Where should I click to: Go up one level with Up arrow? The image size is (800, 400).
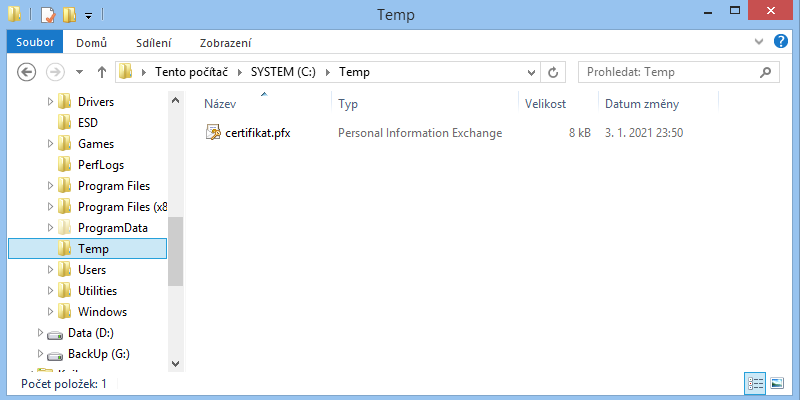click(101, 72)
